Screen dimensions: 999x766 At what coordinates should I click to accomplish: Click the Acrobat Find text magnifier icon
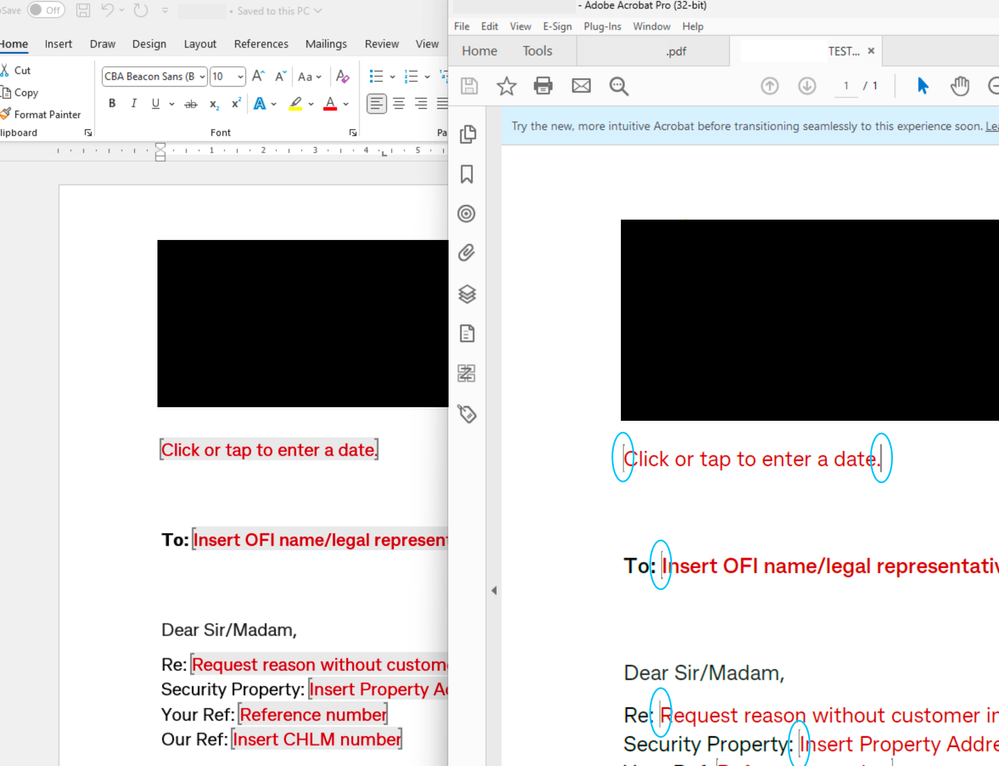(619, 86)
